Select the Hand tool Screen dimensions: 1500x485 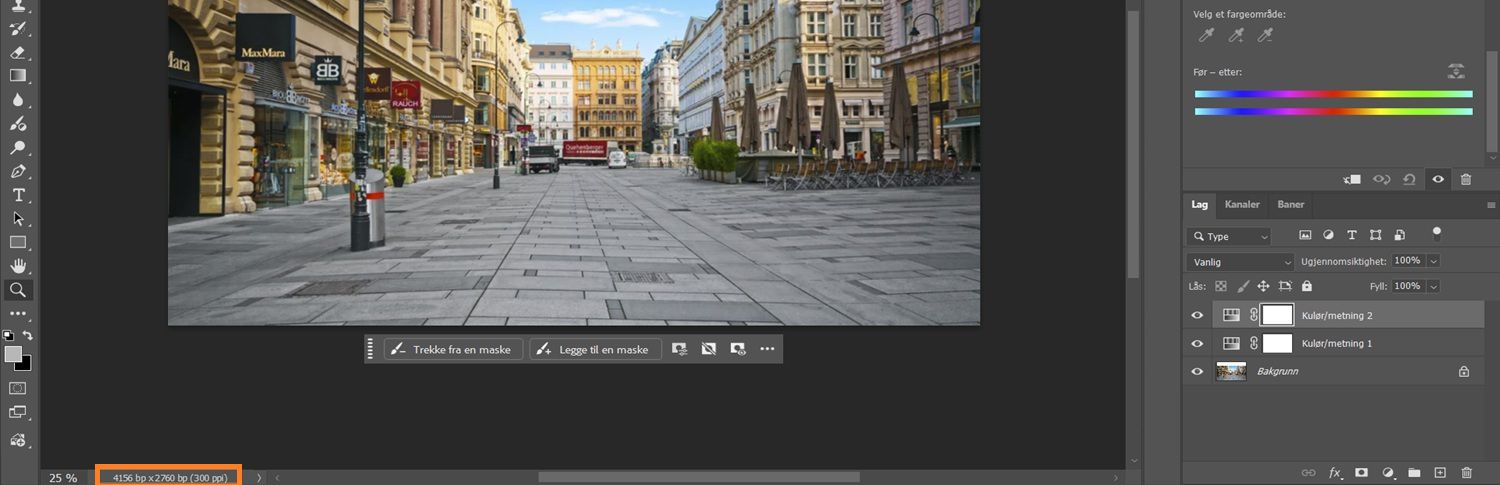(18, 266)
